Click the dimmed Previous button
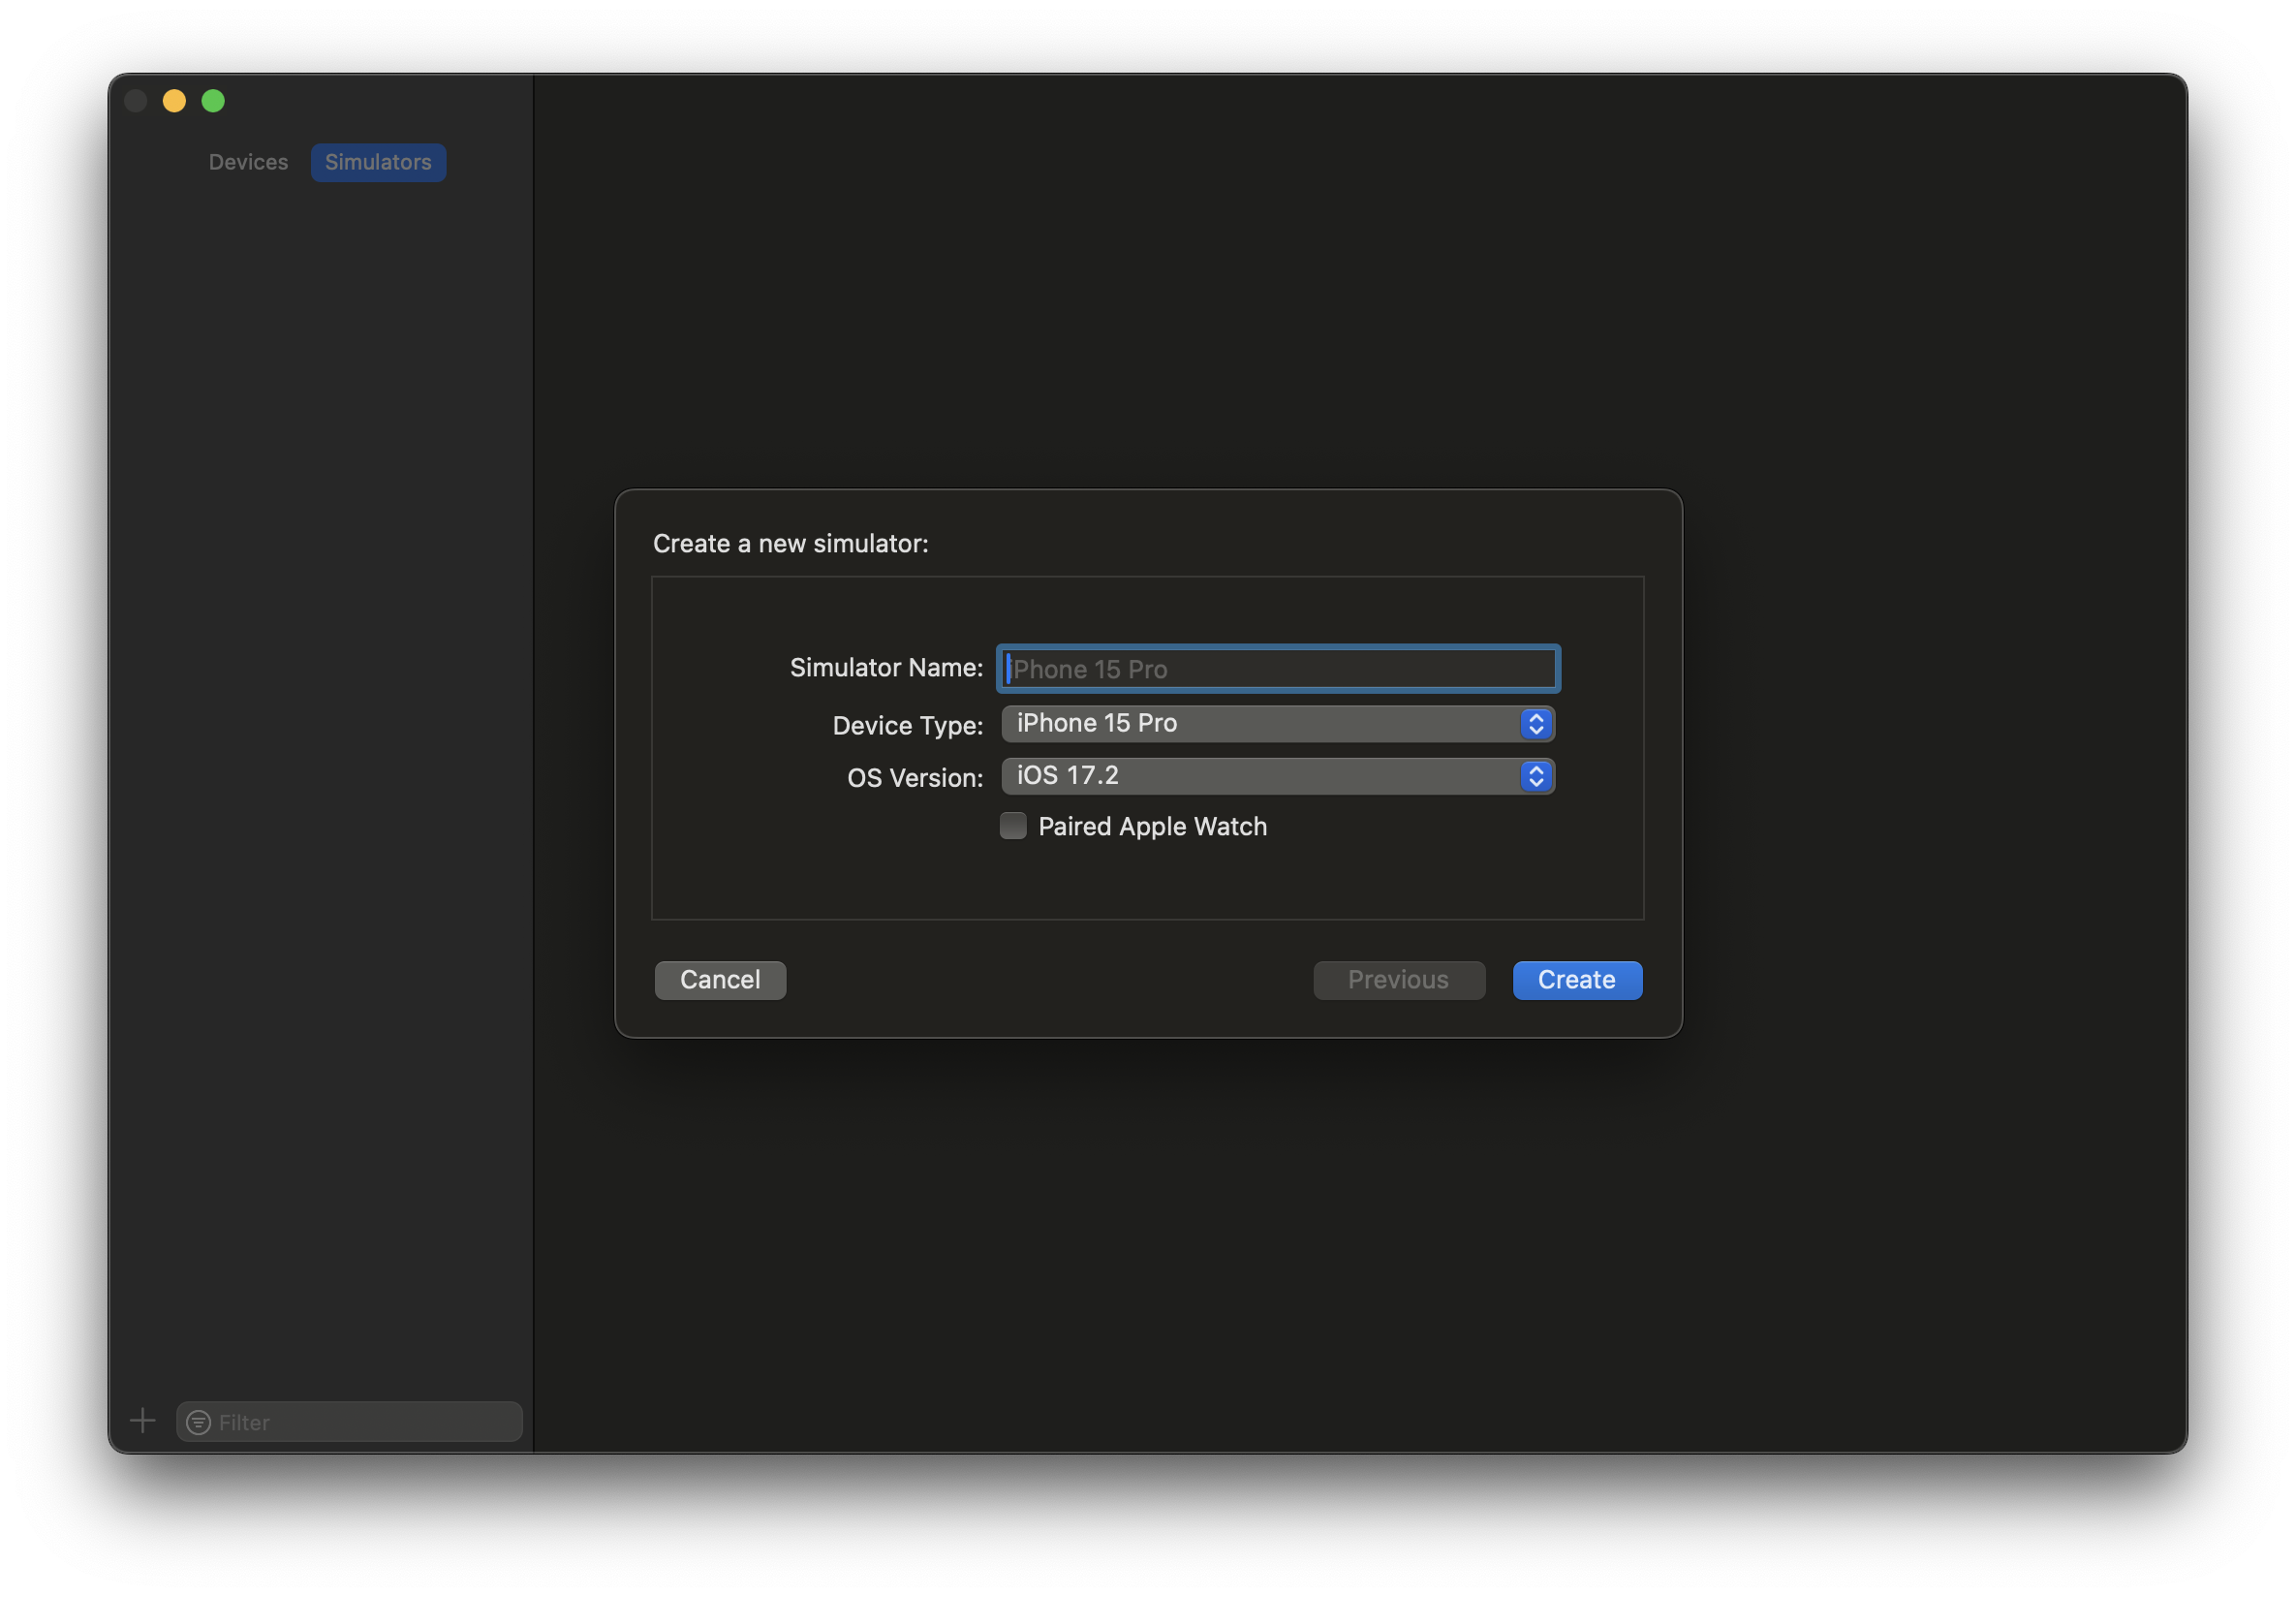2296x1597 pixels. pos(1398,979)
